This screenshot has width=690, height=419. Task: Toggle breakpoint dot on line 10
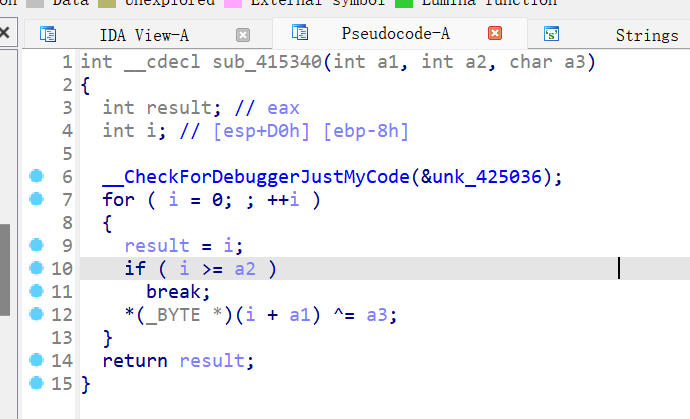[37, 268]
